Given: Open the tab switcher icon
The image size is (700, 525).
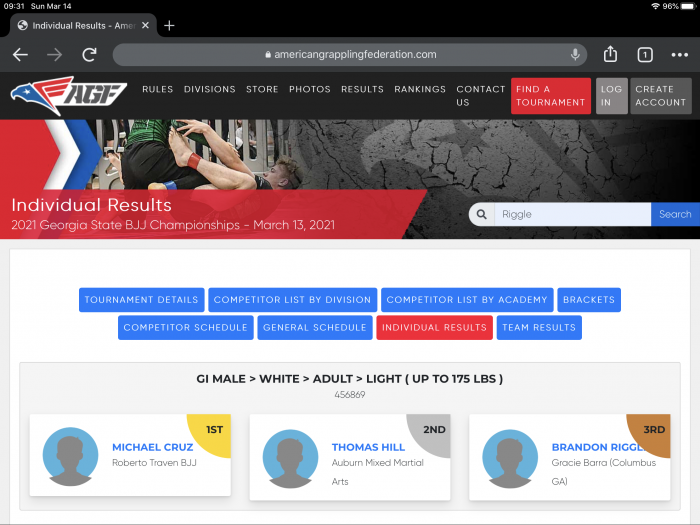Looking at the screenshot, I should point(645,55).
